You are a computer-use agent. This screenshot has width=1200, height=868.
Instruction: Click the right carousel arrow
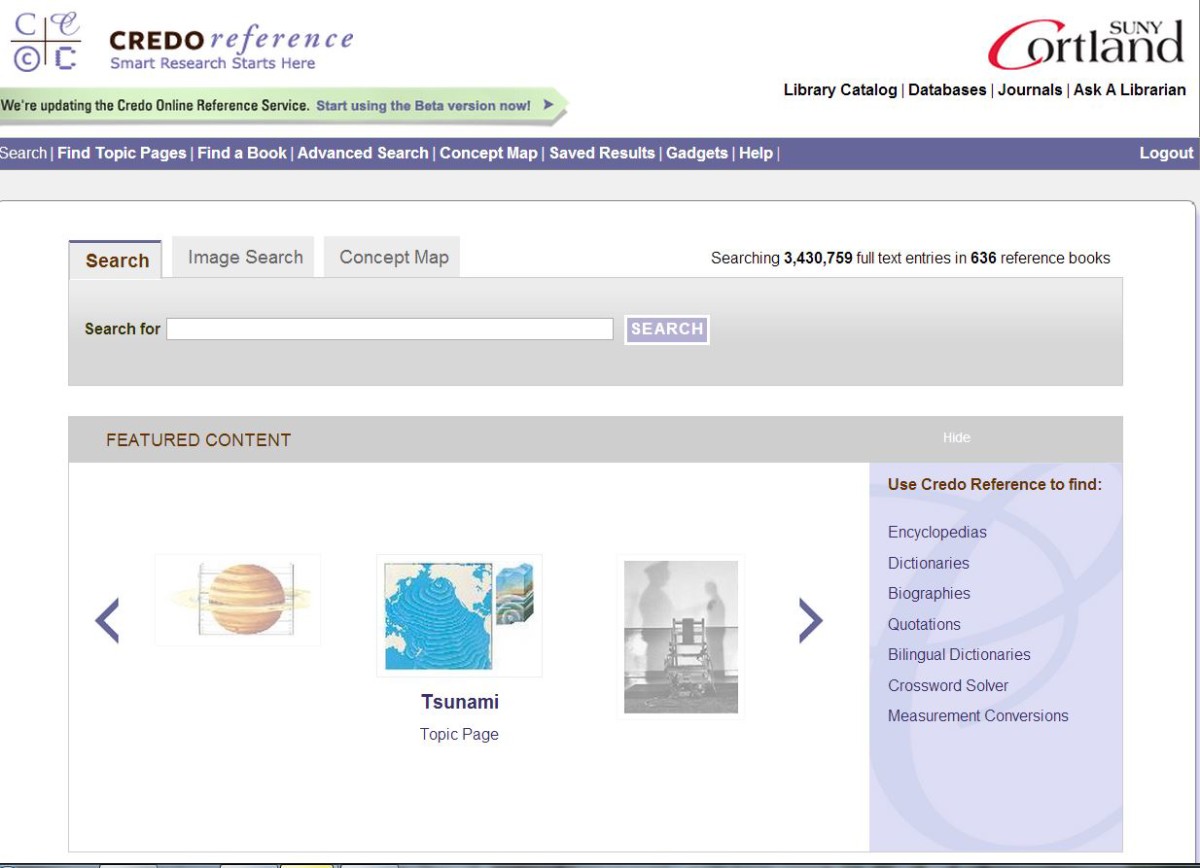[x=811, y=619]
